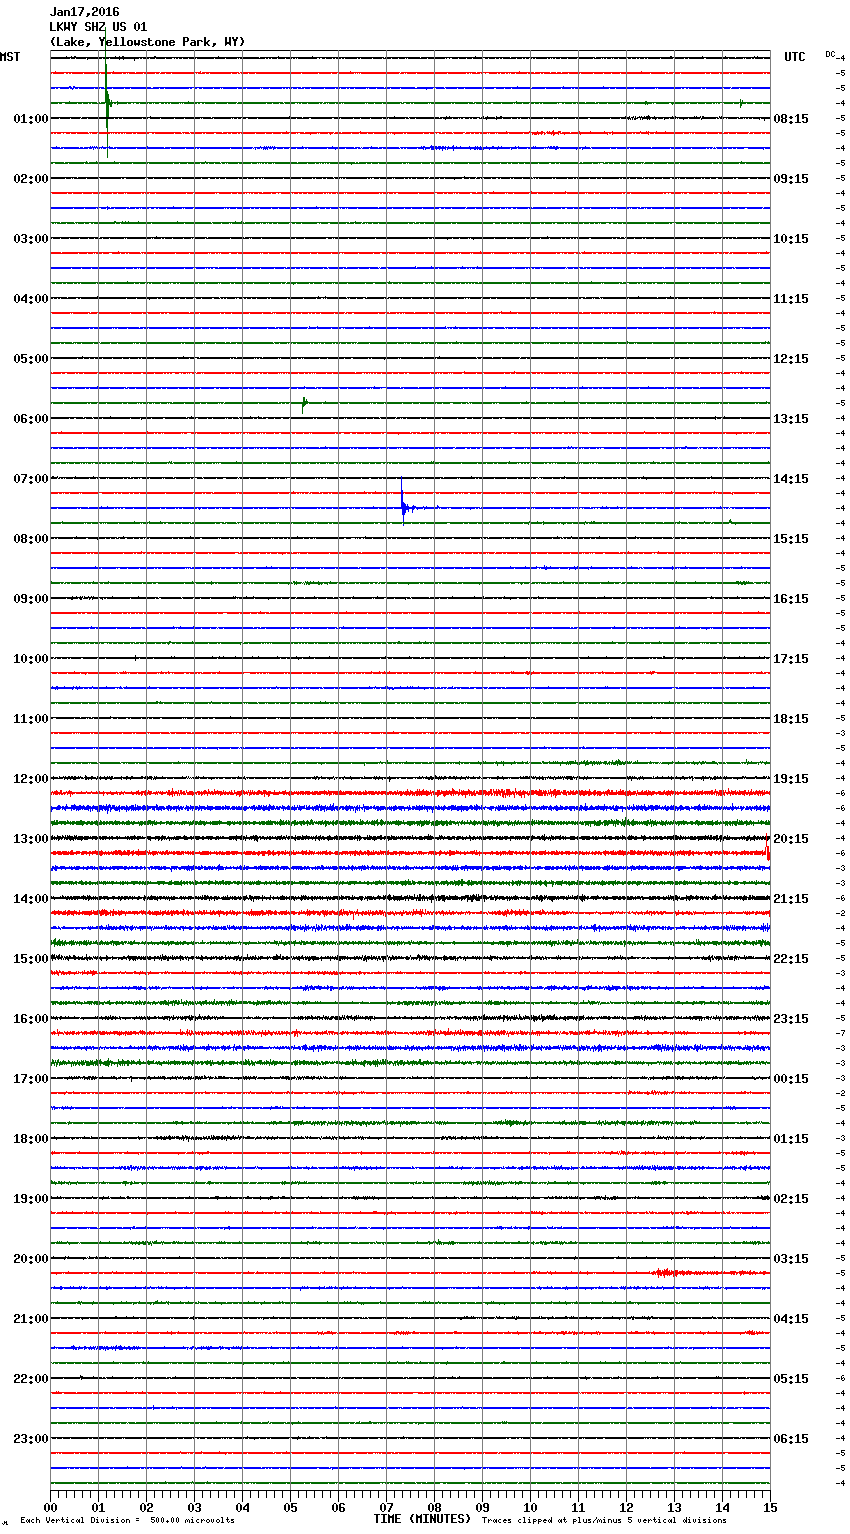Click the TIME (MINUTES) axis title

pyautogui.click(x=422, y=1519)
